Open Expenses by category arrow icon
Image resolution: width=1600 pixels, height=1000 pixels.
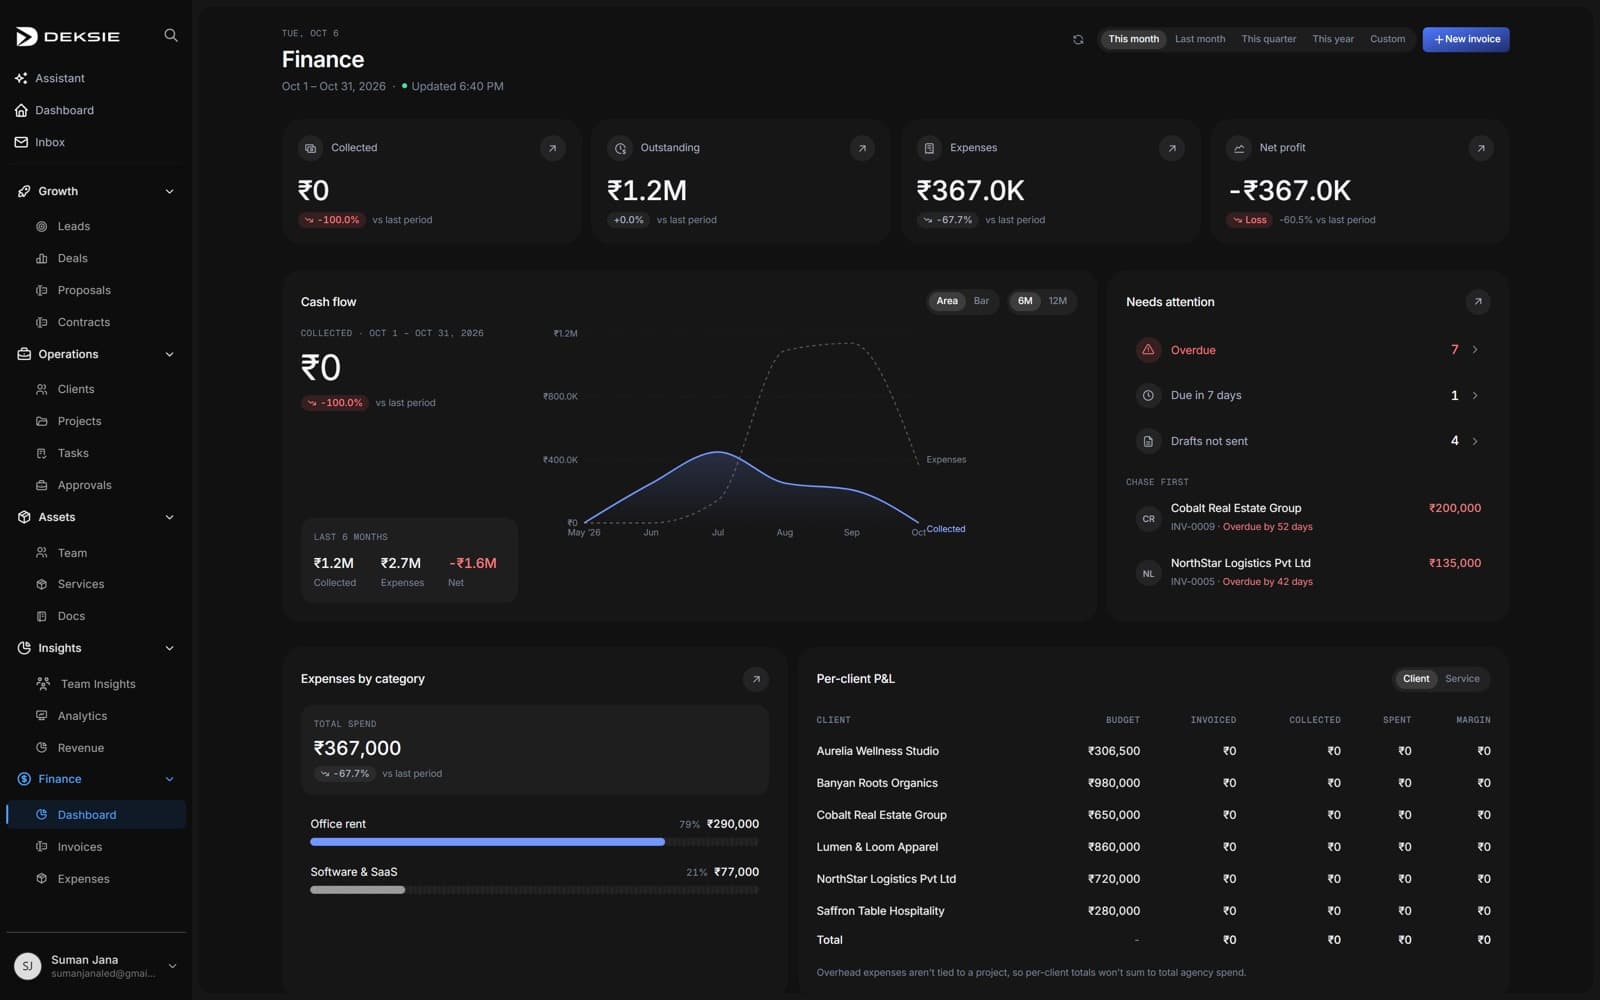[x=756, y=679]
